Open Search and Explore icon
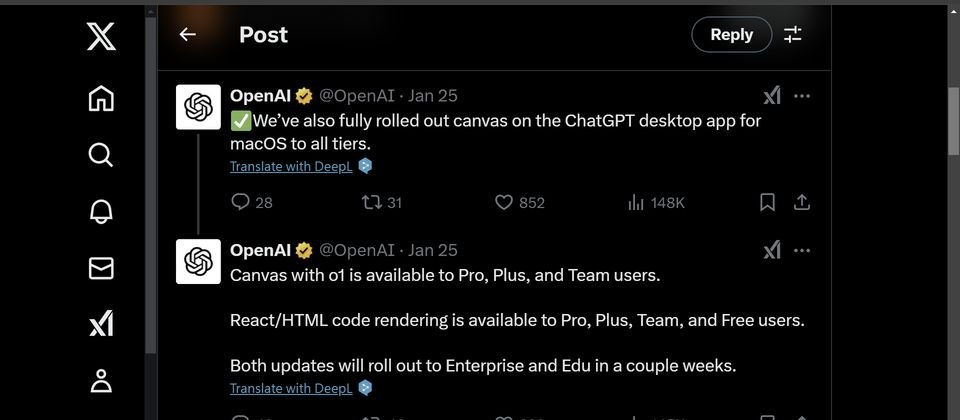This screenshot has height=420, width=960. click(x=101, y=155)
